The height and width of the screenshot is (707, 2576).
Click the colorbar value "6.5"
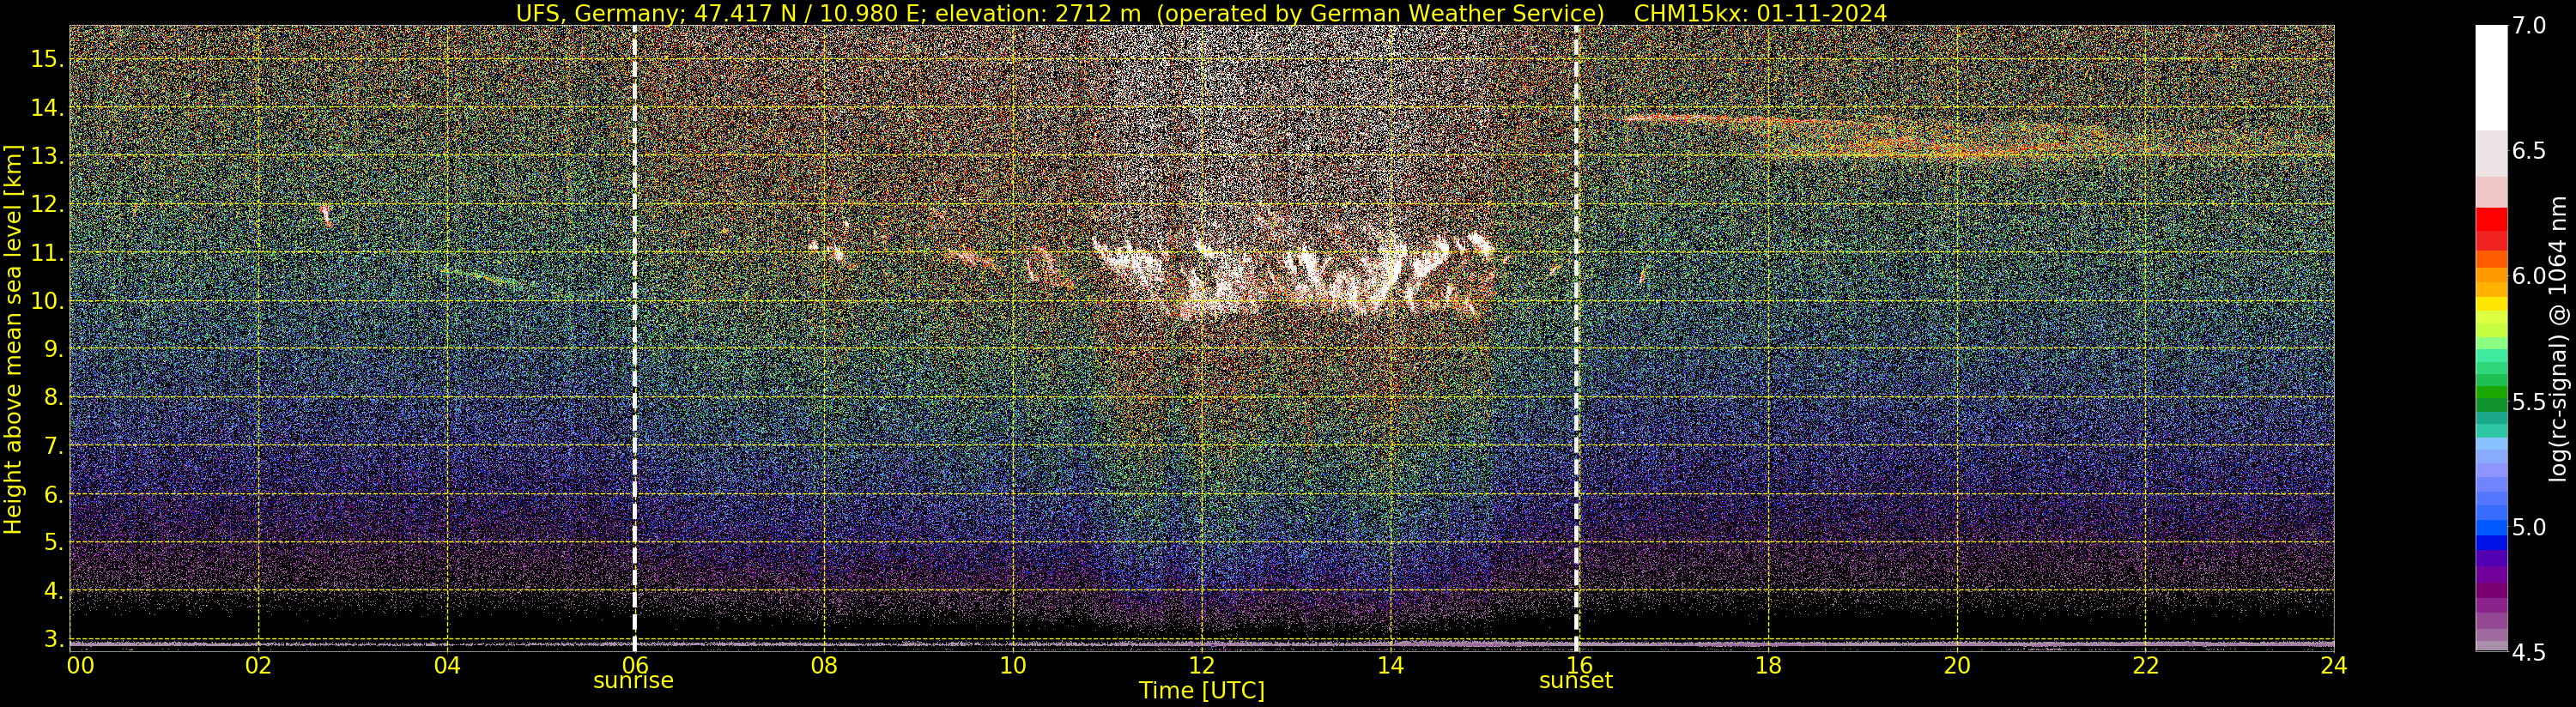coord(2528,151)
